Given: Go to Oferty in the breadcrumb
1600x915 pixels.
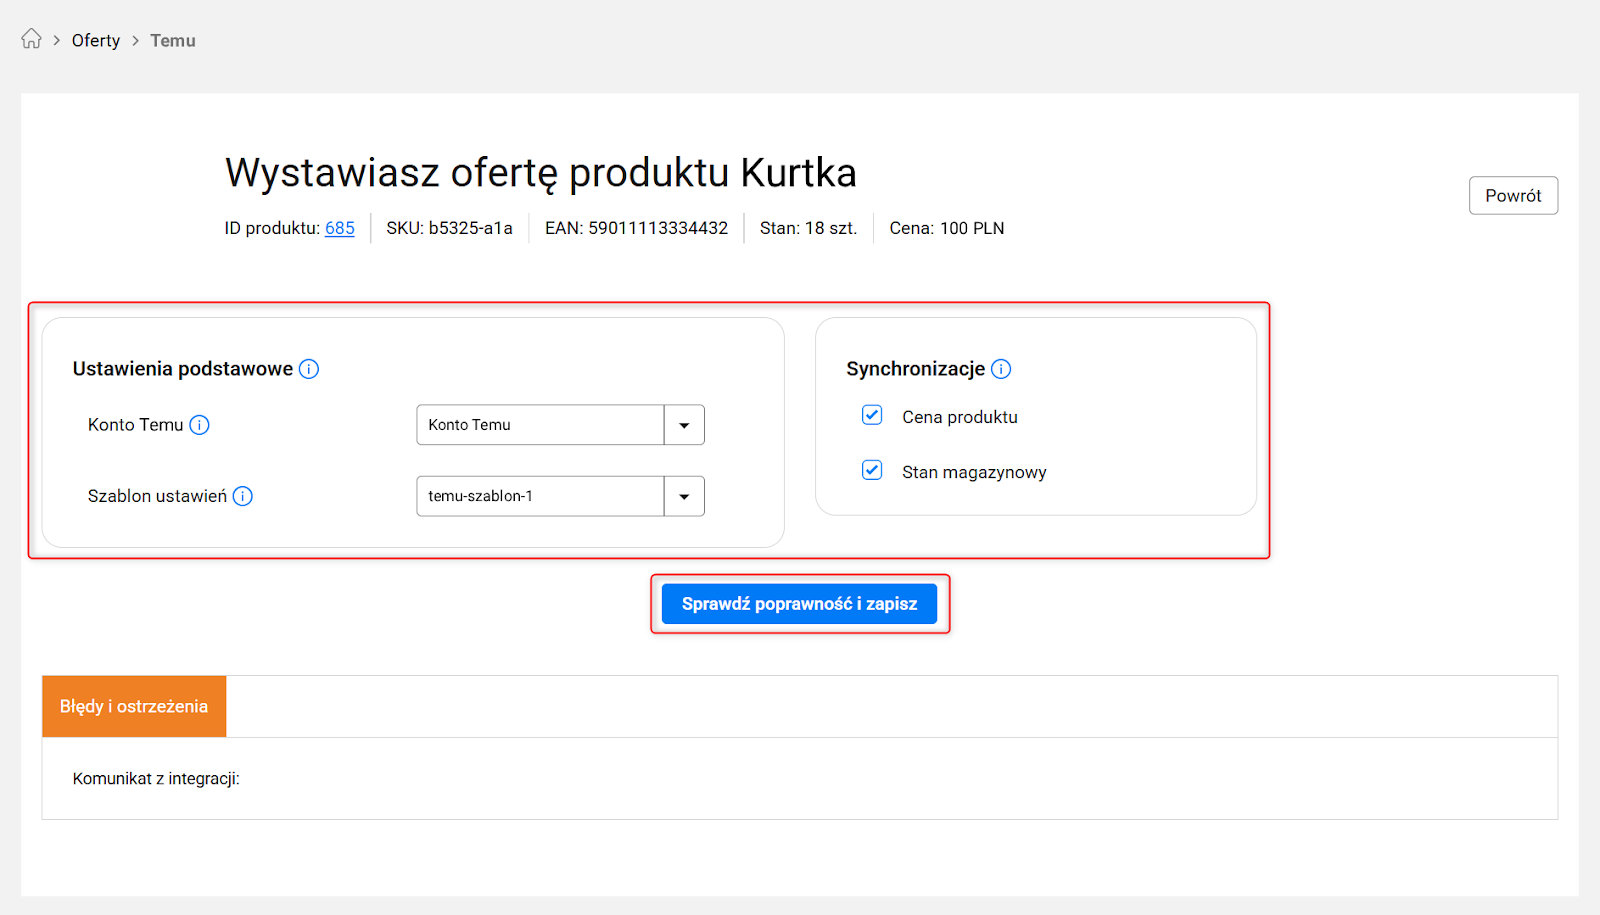Looking at the screenshot, I should coord(96,41).
